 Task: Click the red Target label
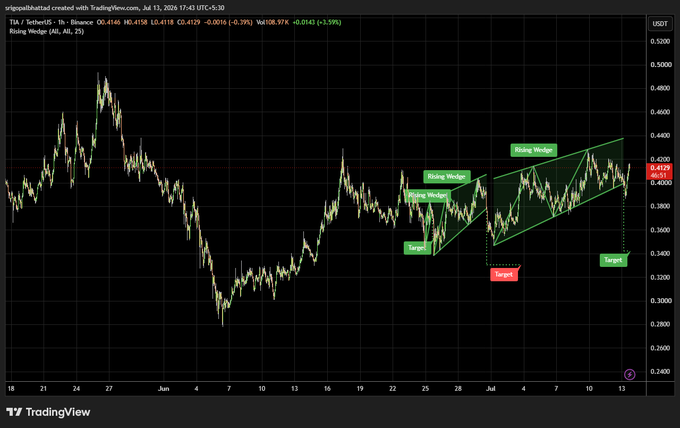pos(504,274)
